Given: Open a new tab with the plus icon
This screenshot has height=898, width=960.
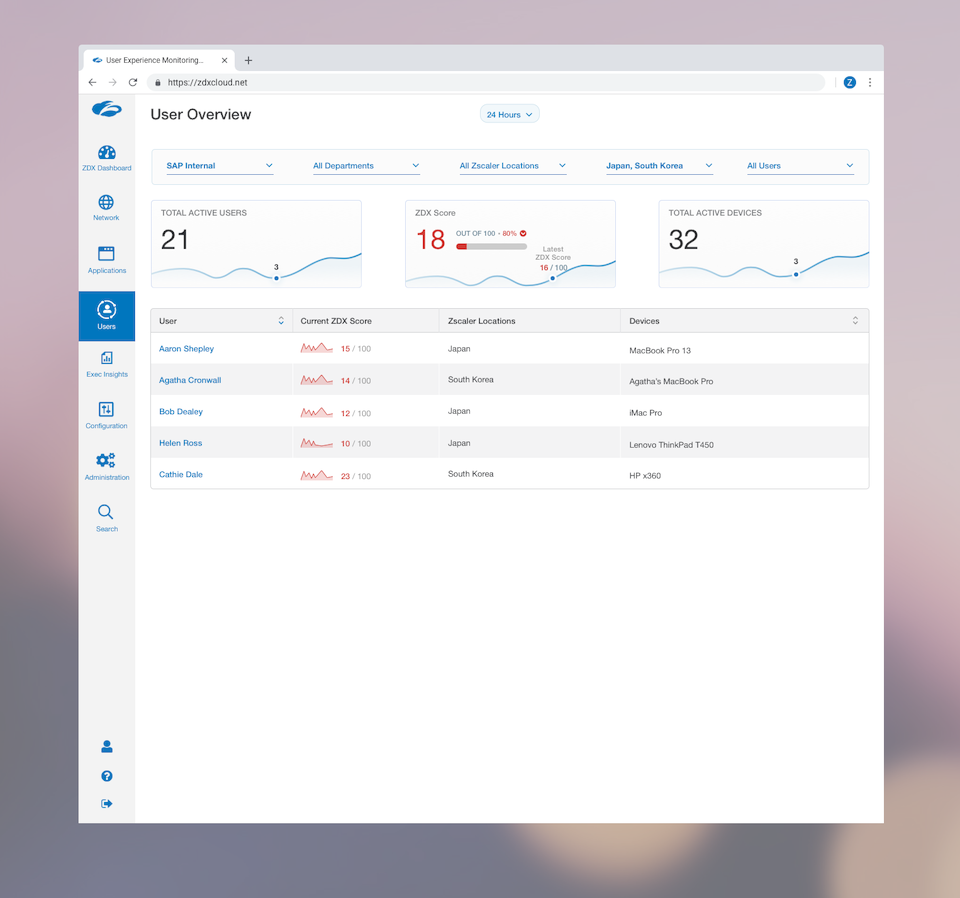Looking at the screenshot, I should pyautogui.click(x=248, y=60).
